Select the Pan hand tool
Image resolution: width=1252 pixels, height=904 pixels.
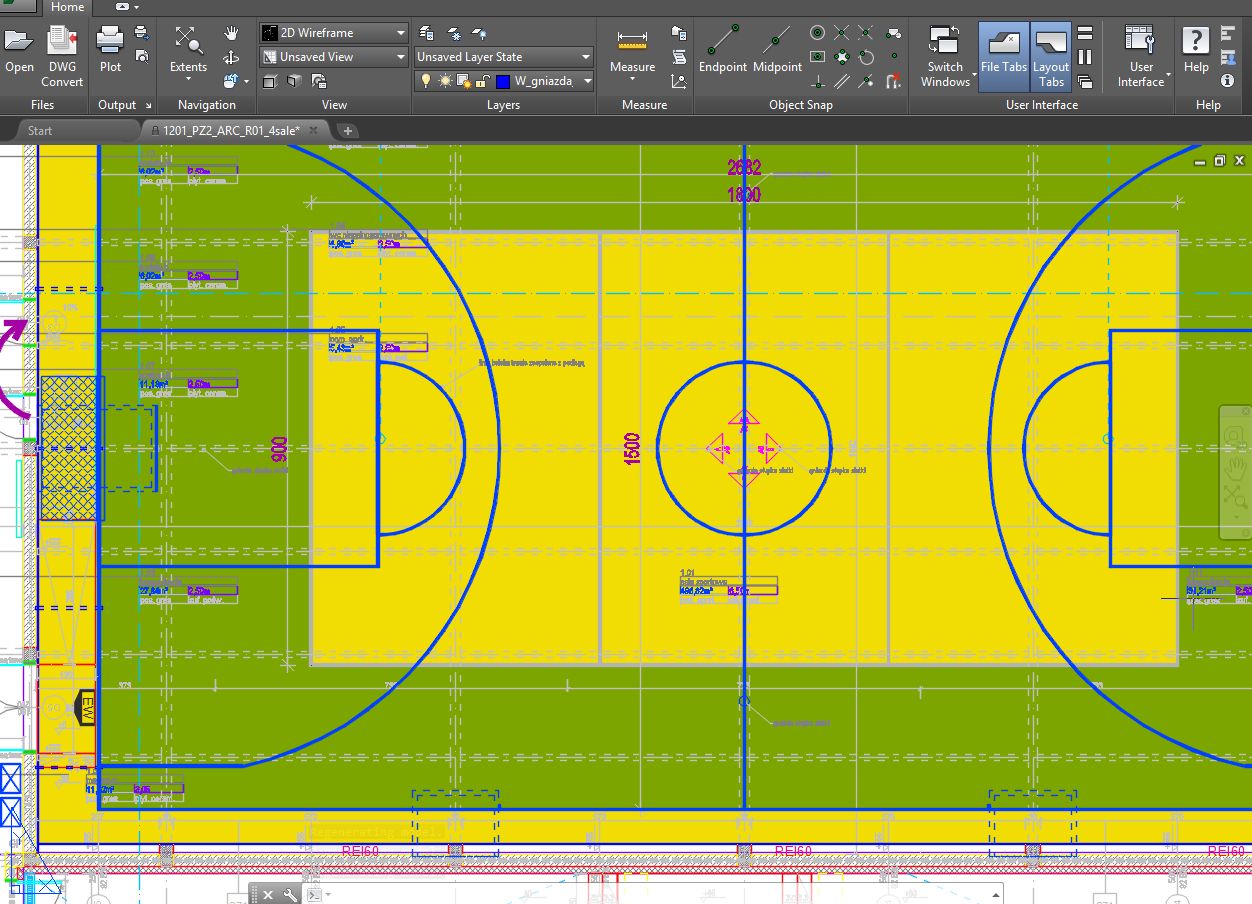click(231, 34)
